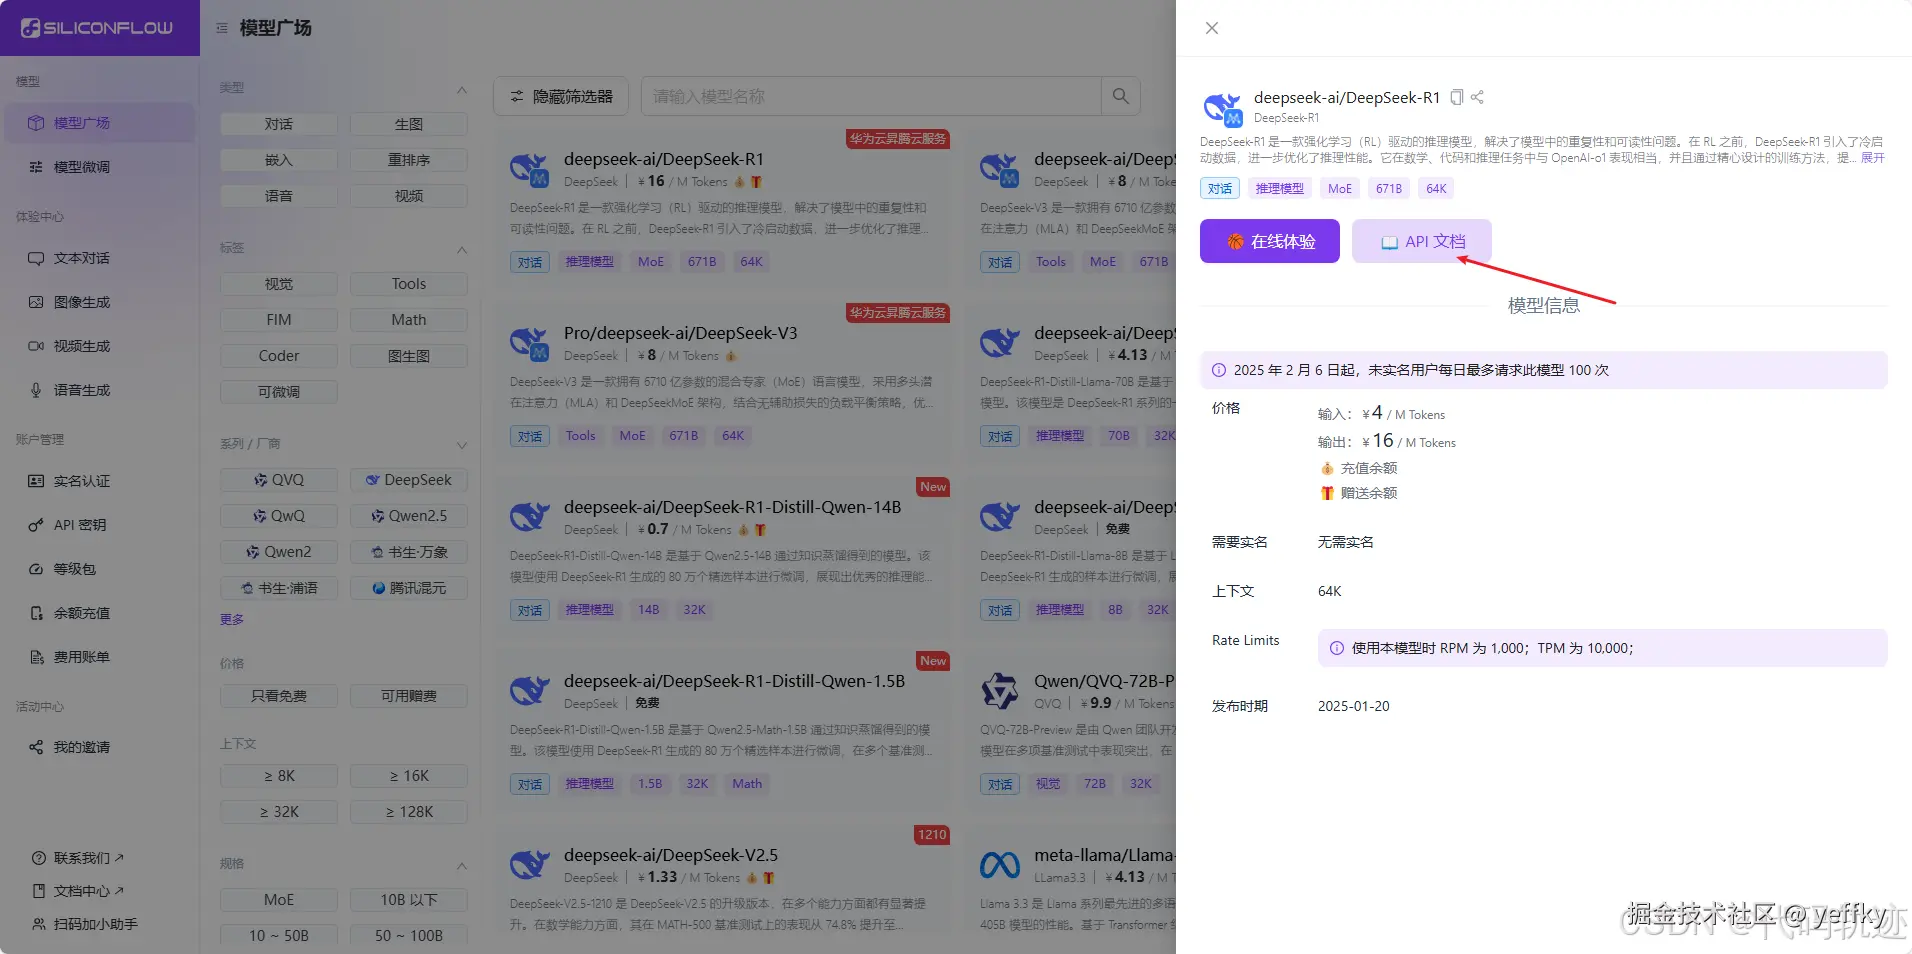Collapse the 标签 filter section

pos(462,248)
